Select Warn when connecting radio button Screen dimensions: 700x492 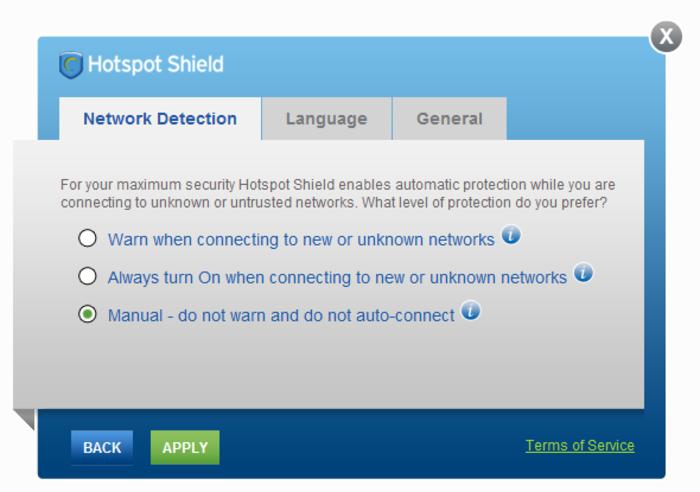coord(88,238)
